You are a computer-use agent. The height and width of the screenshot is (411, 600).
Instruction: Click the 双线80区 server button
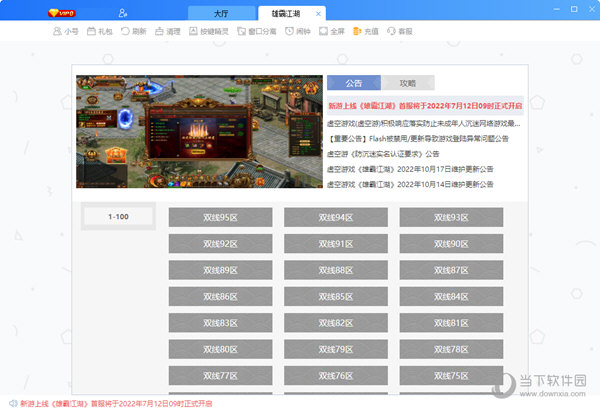point(220,349)
